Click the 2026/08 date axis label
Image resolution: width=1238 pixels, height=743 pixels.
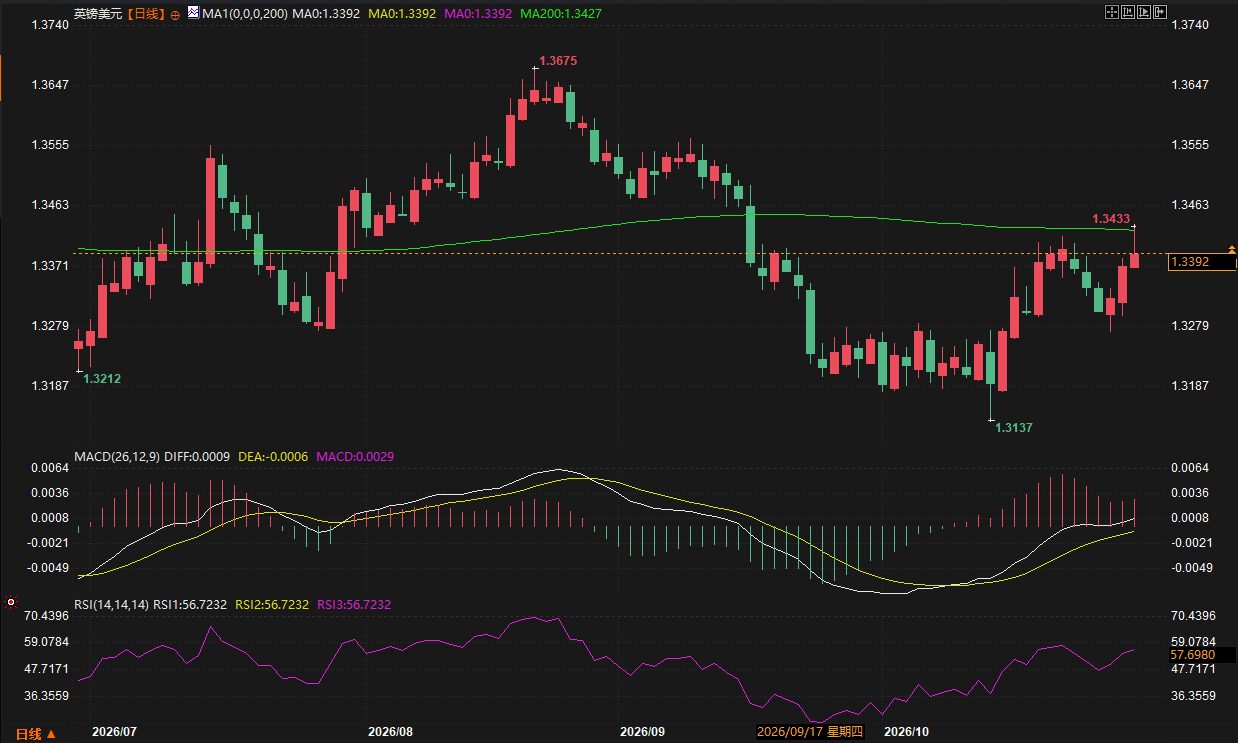coord(390,732)
